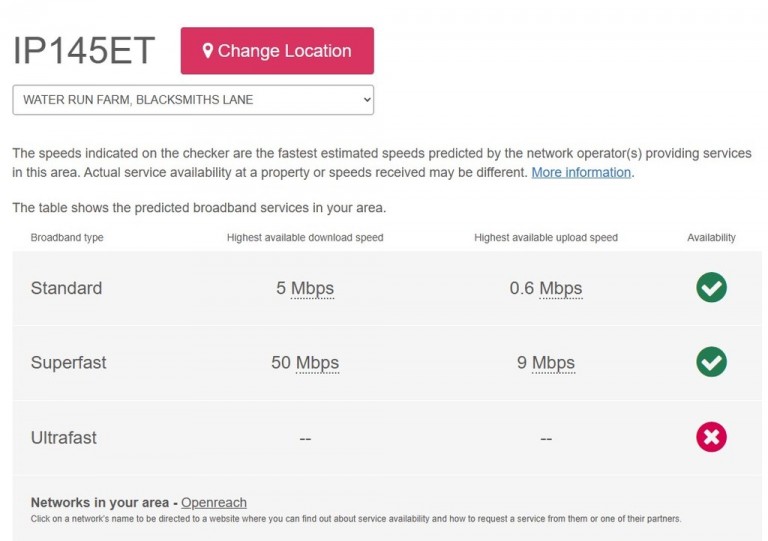The height and width of the screenshot is (541, 768).
Task: Click the 50 Mbps Superfast download speed
Action: coord(305,363)
